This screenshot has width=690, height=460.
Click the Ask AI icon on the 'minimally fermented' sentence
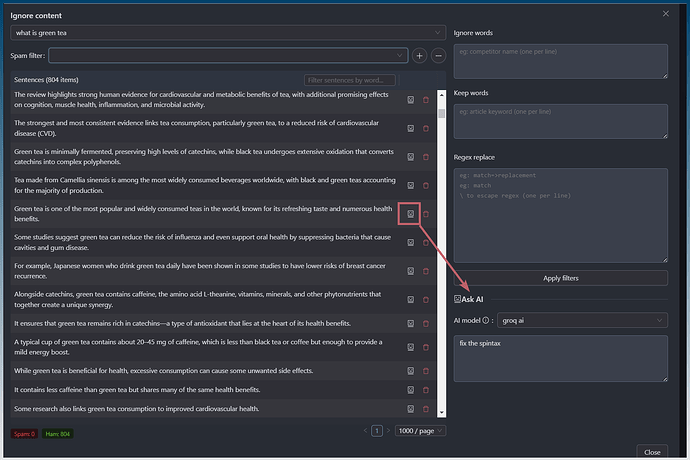(x=410, y=157)
